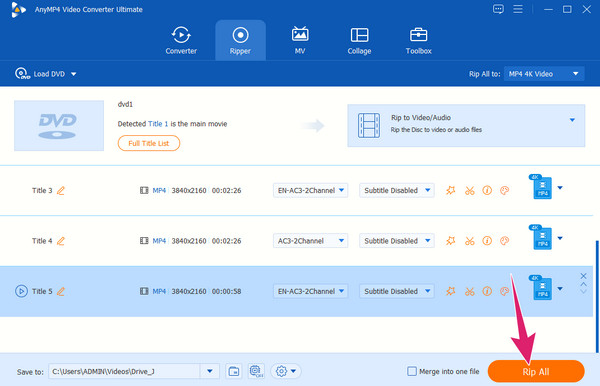Start ripping with the Rip All button
Image resolution: width=600 pixels, height=386 pixels.
point(536,371)
